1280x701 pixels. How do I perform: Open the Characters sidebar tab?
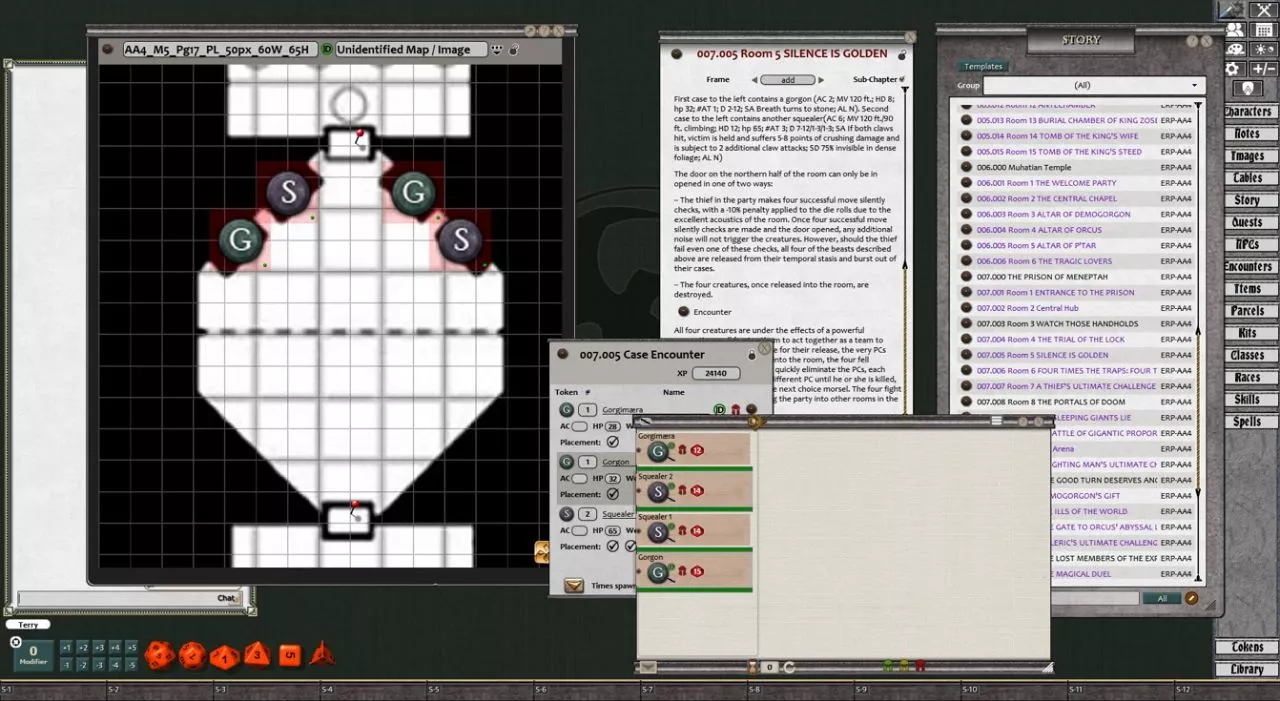click(x=1248, y=112)
